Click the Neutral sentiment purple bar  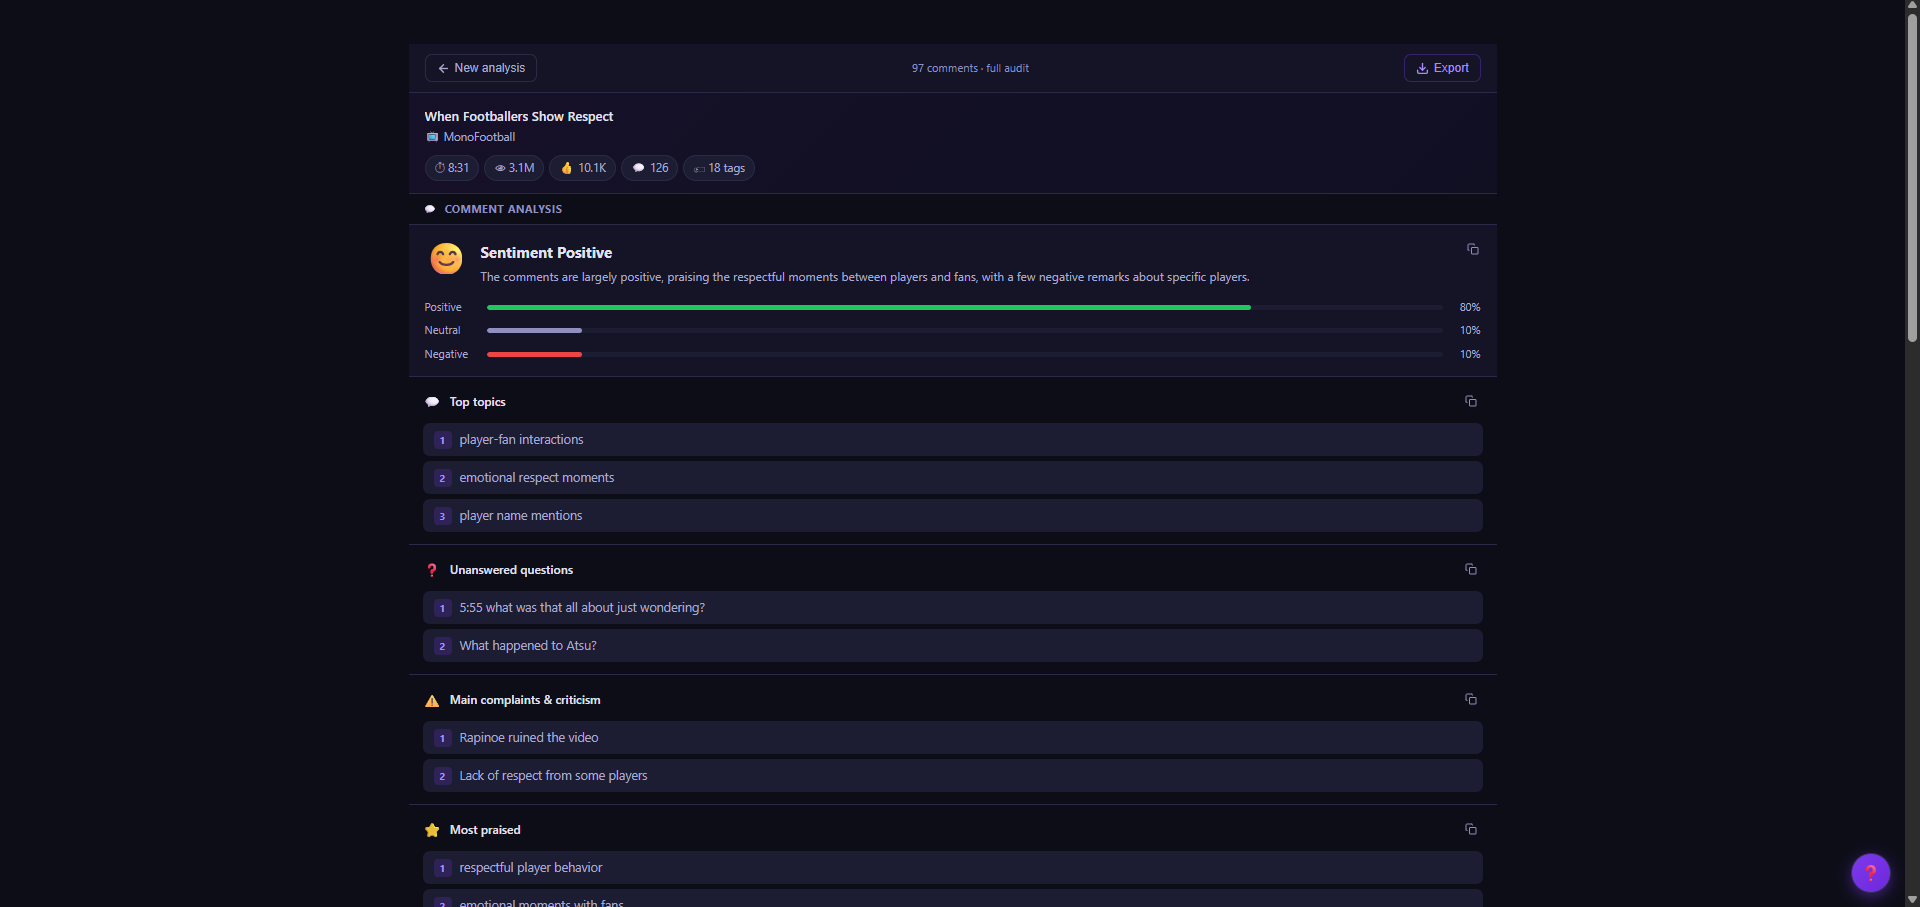point(534,330)
